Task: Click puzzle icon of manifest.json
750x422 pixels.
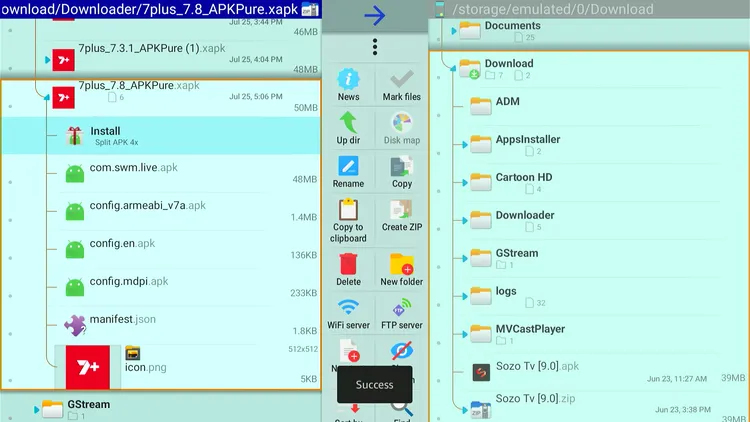Action: 75,325
